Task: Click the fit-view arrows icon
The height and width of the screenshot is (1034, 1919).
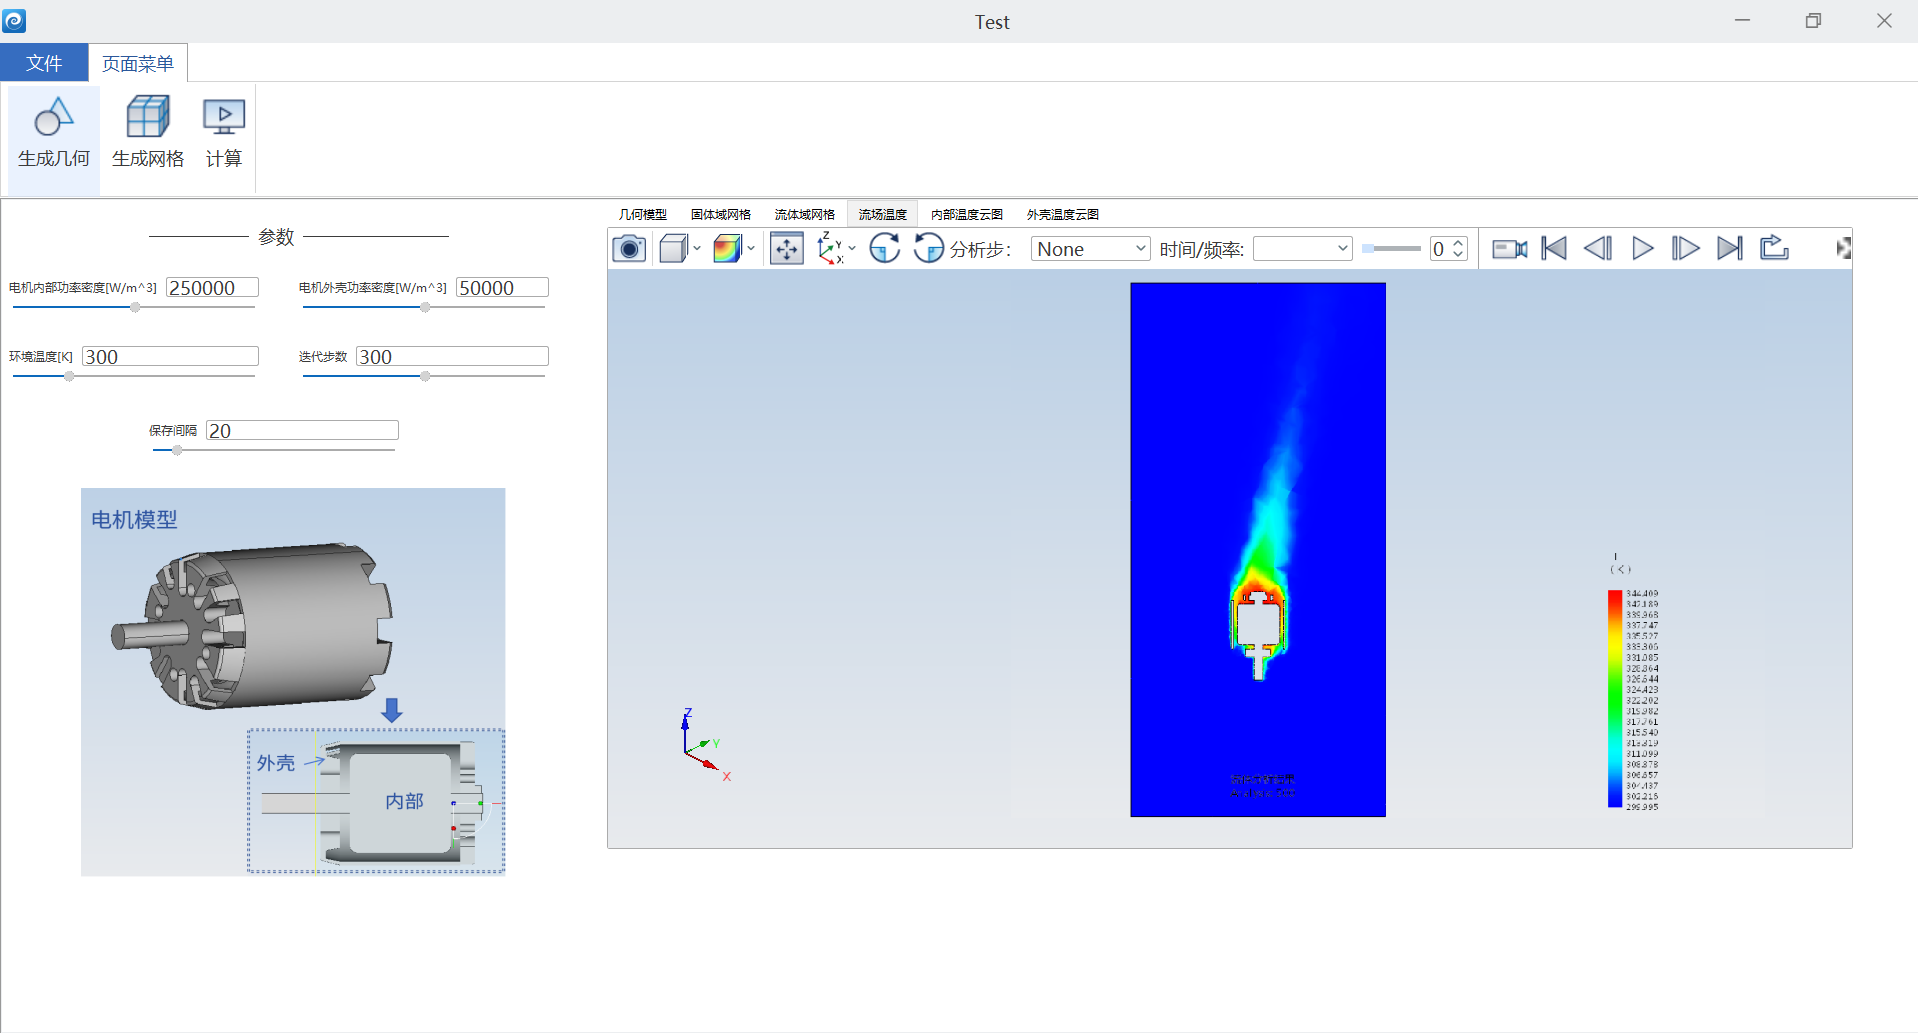Action: point(787,249)
